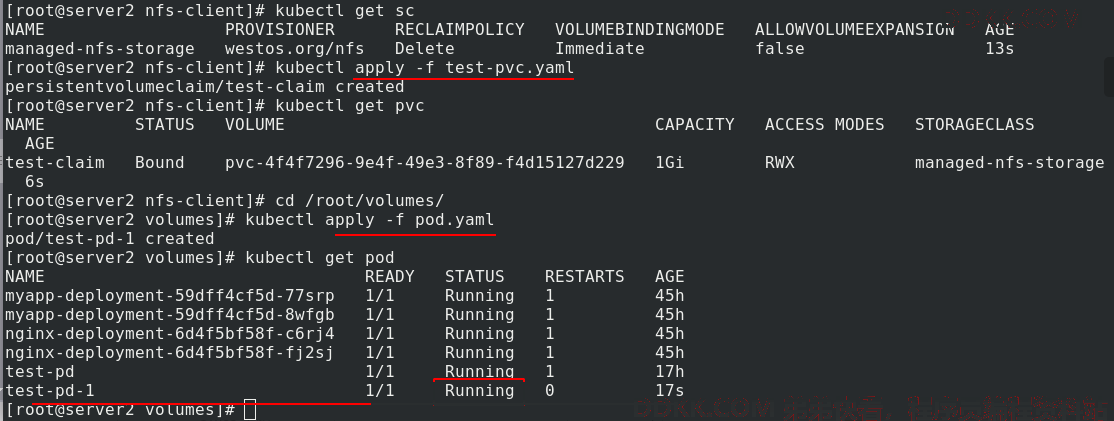Click the scrollbar handle at the right edge
The width and height of the screenshot is (1114, 421).
tap(1110, 77)
